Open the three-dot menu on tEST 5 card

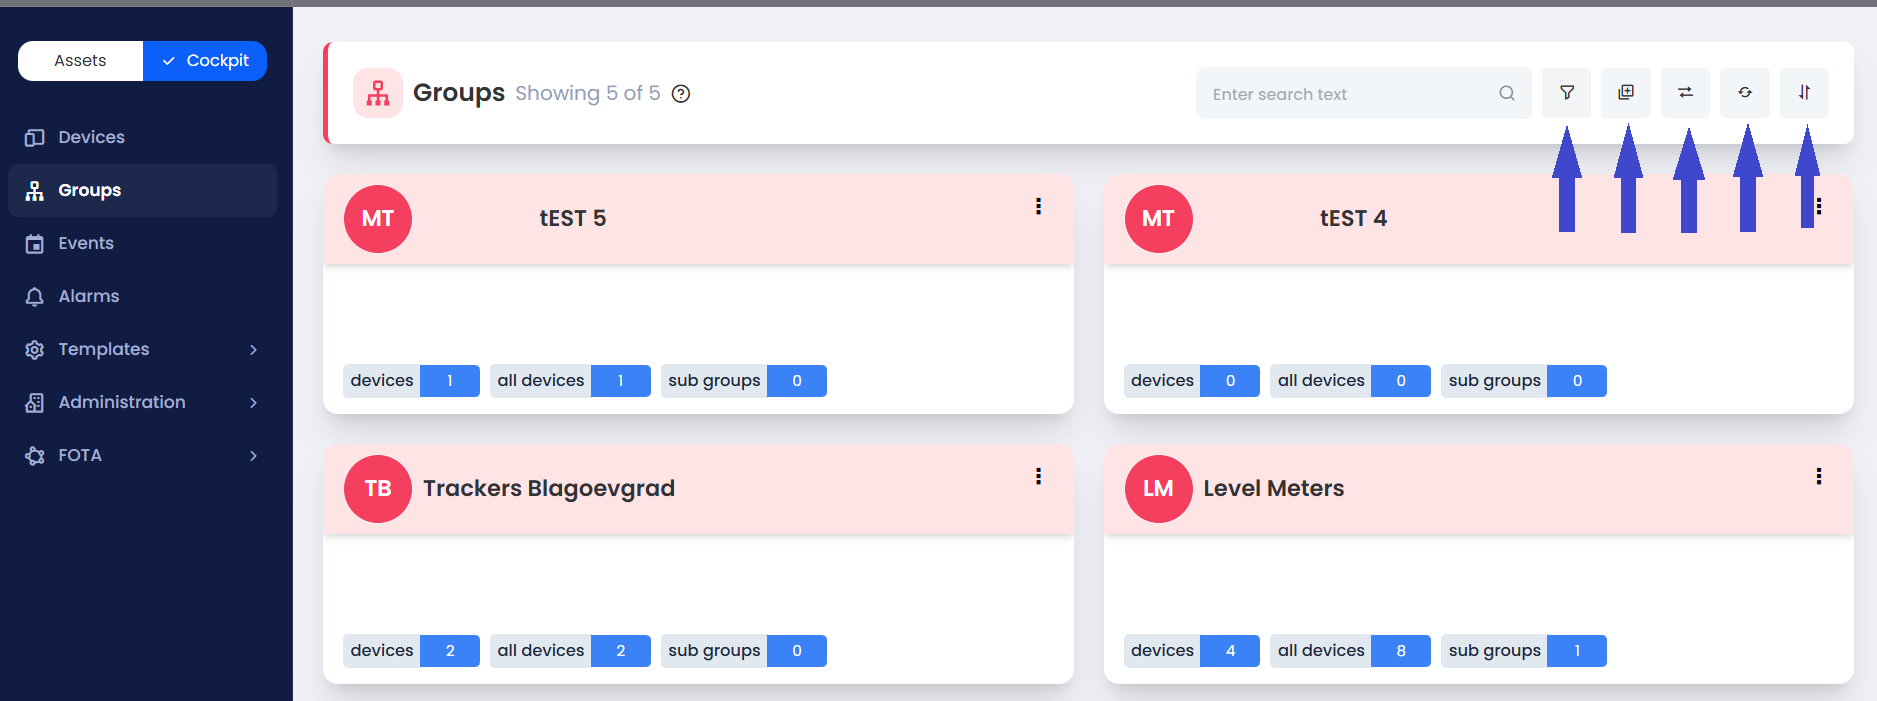1038,206
